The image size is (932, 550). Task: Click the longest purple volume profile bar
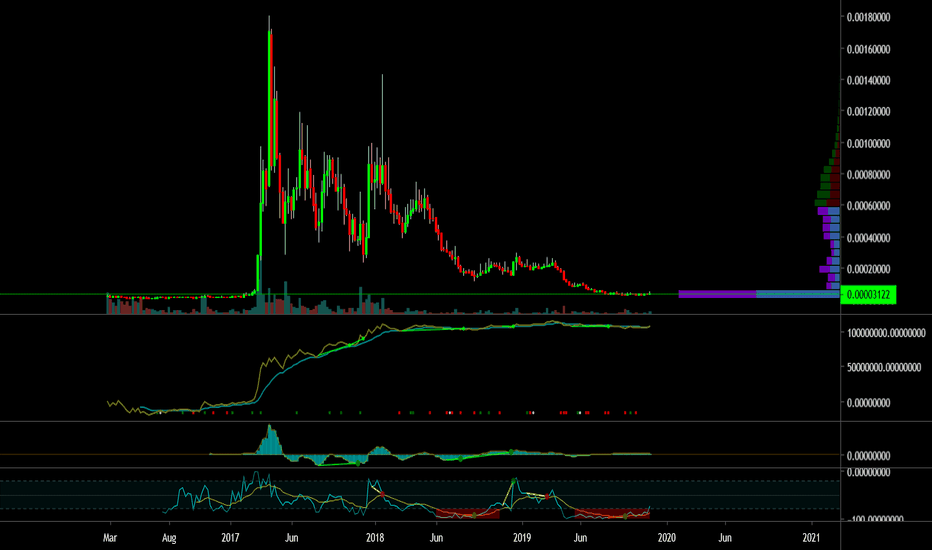pos(717,294)
